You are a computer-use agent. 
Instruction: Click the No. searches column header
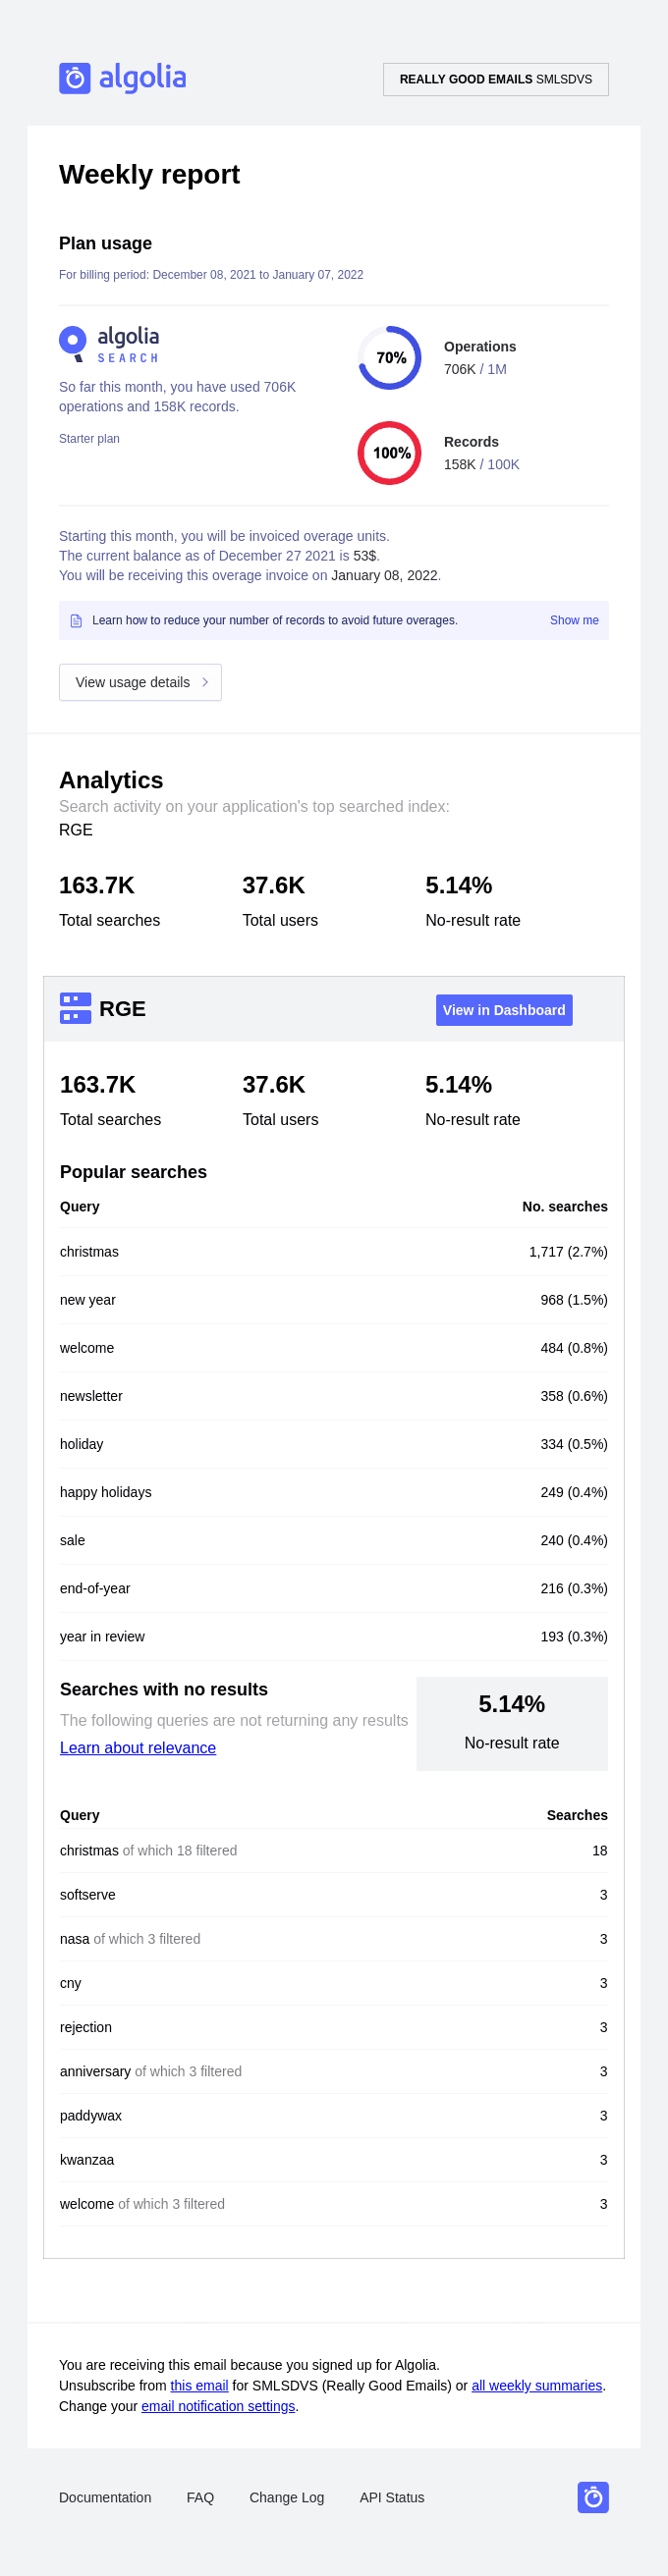[x=565, y=1207]
